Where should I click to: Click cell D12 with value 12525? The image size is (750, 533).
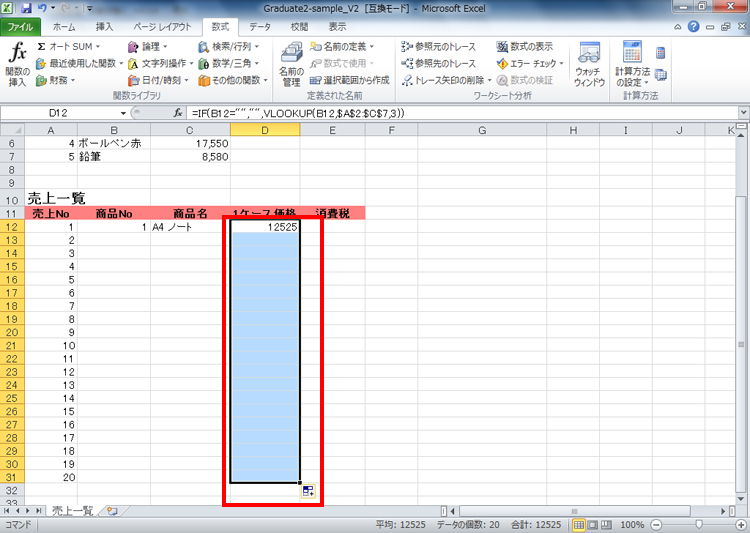point(265,227)
